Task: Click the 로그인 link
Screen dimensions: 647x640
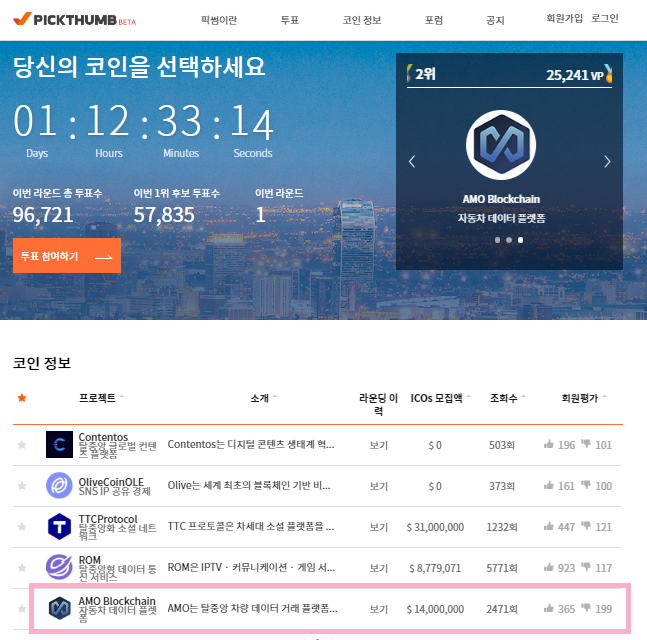Action: pyautogui.click(x=605, y=19)
